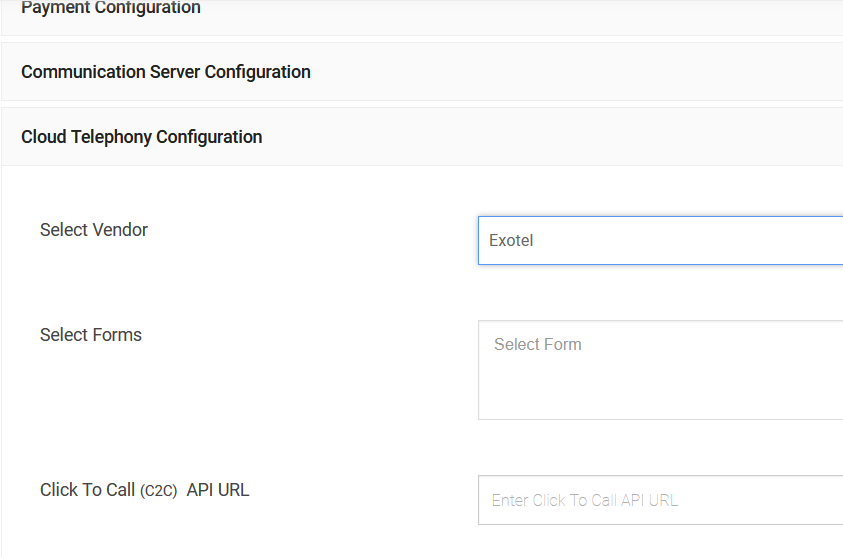Image resolution: width=843 pixels, height=557 pixels.
Task: Click the Cloud Telephony Configuration heading text
Action: coord(141,137)
